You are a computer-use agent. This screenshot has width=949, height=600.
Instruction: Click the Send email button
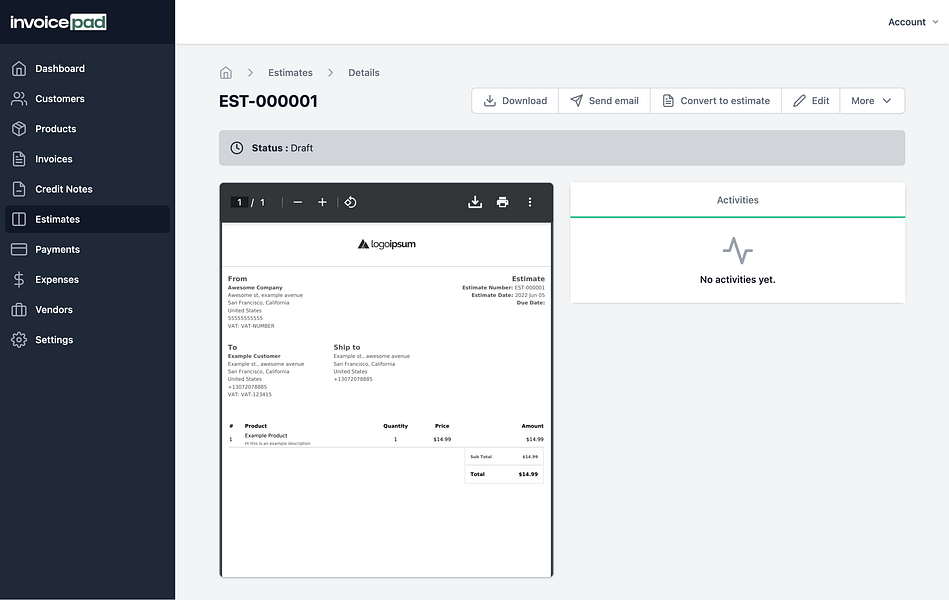click(x=605, y=101)
